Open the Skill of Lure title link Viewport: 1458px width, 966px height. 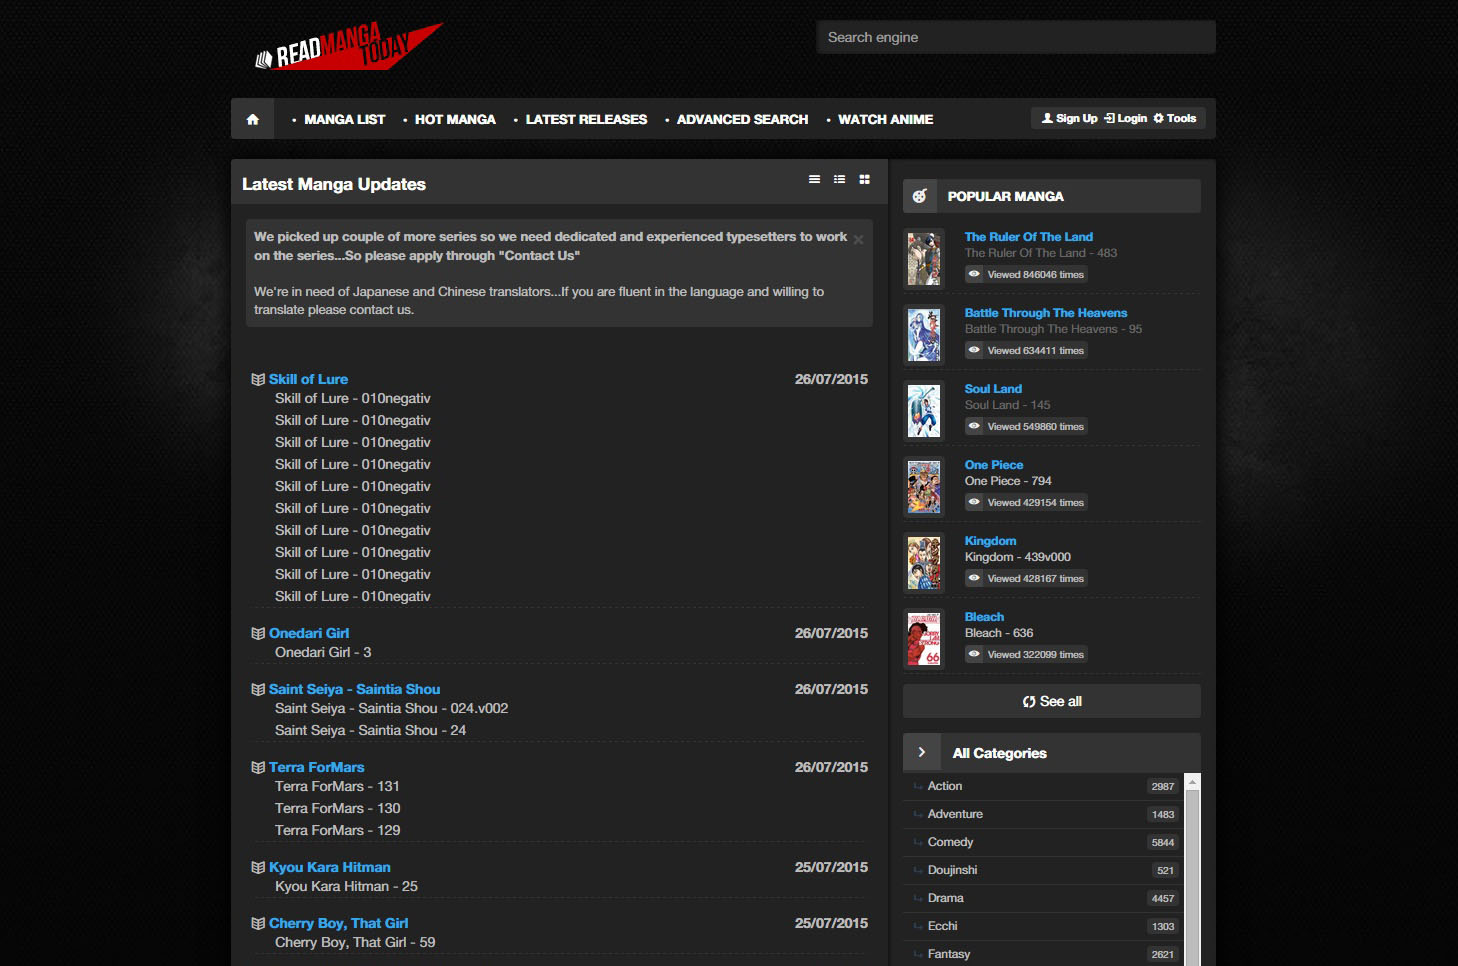pyautogui.click(x=308, y=379)
